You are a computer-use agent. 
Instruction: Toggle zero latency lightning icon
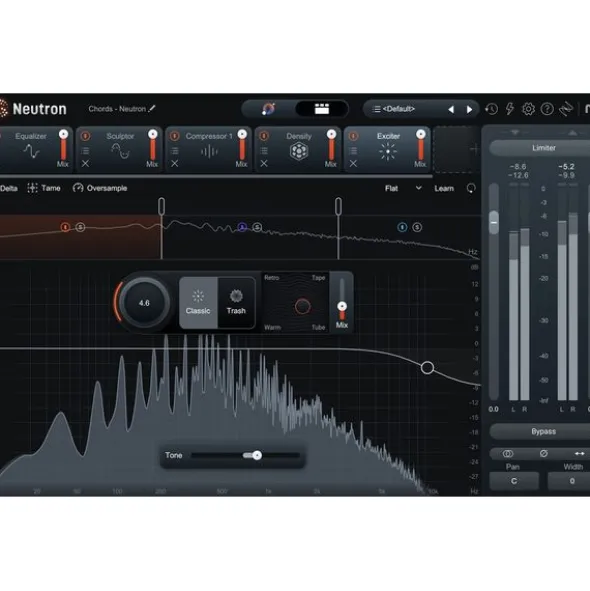tap(510, 109)
